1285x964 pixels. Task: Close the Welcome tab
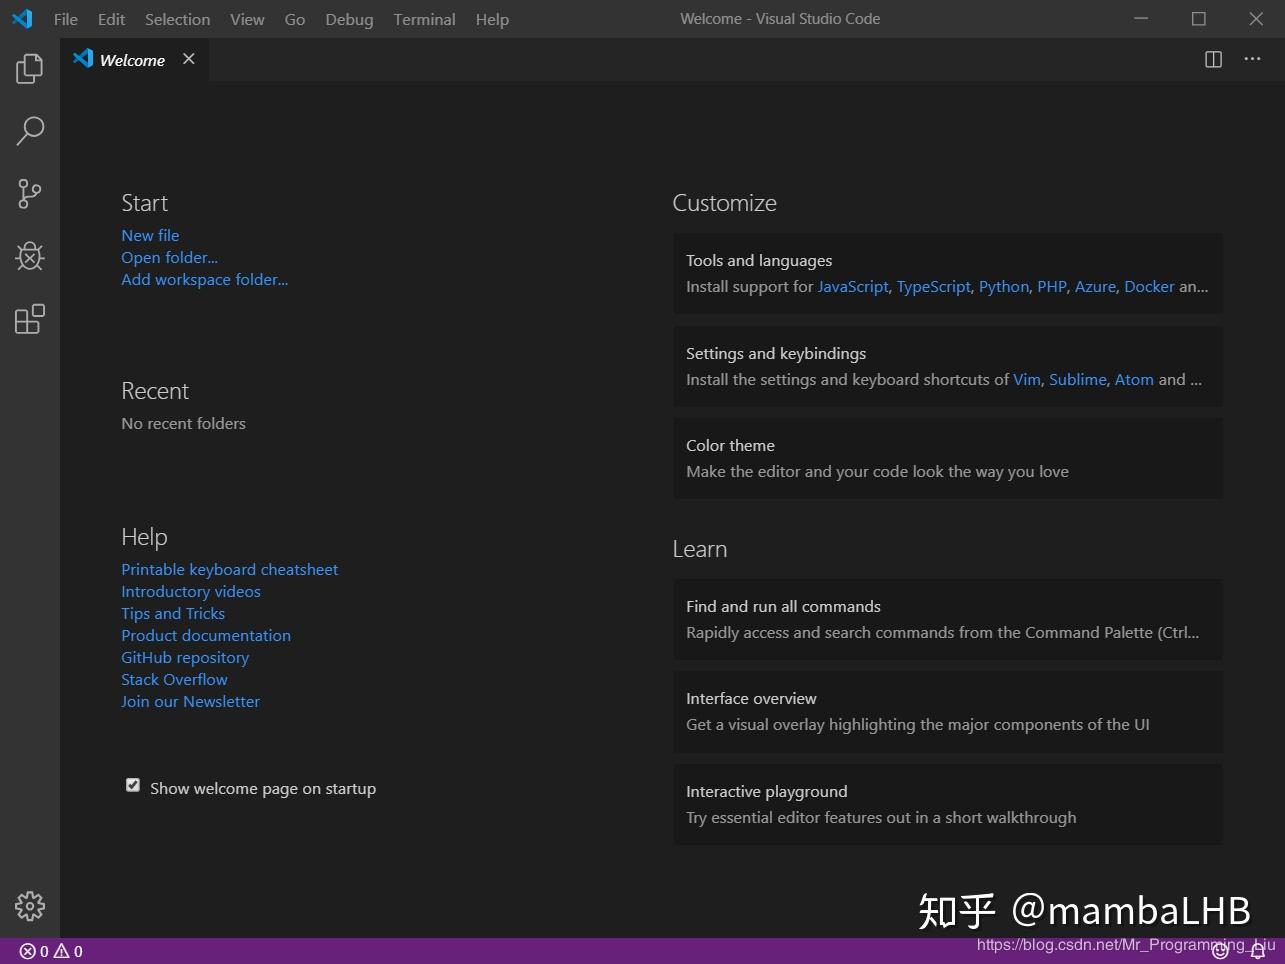tap(189, 59)
